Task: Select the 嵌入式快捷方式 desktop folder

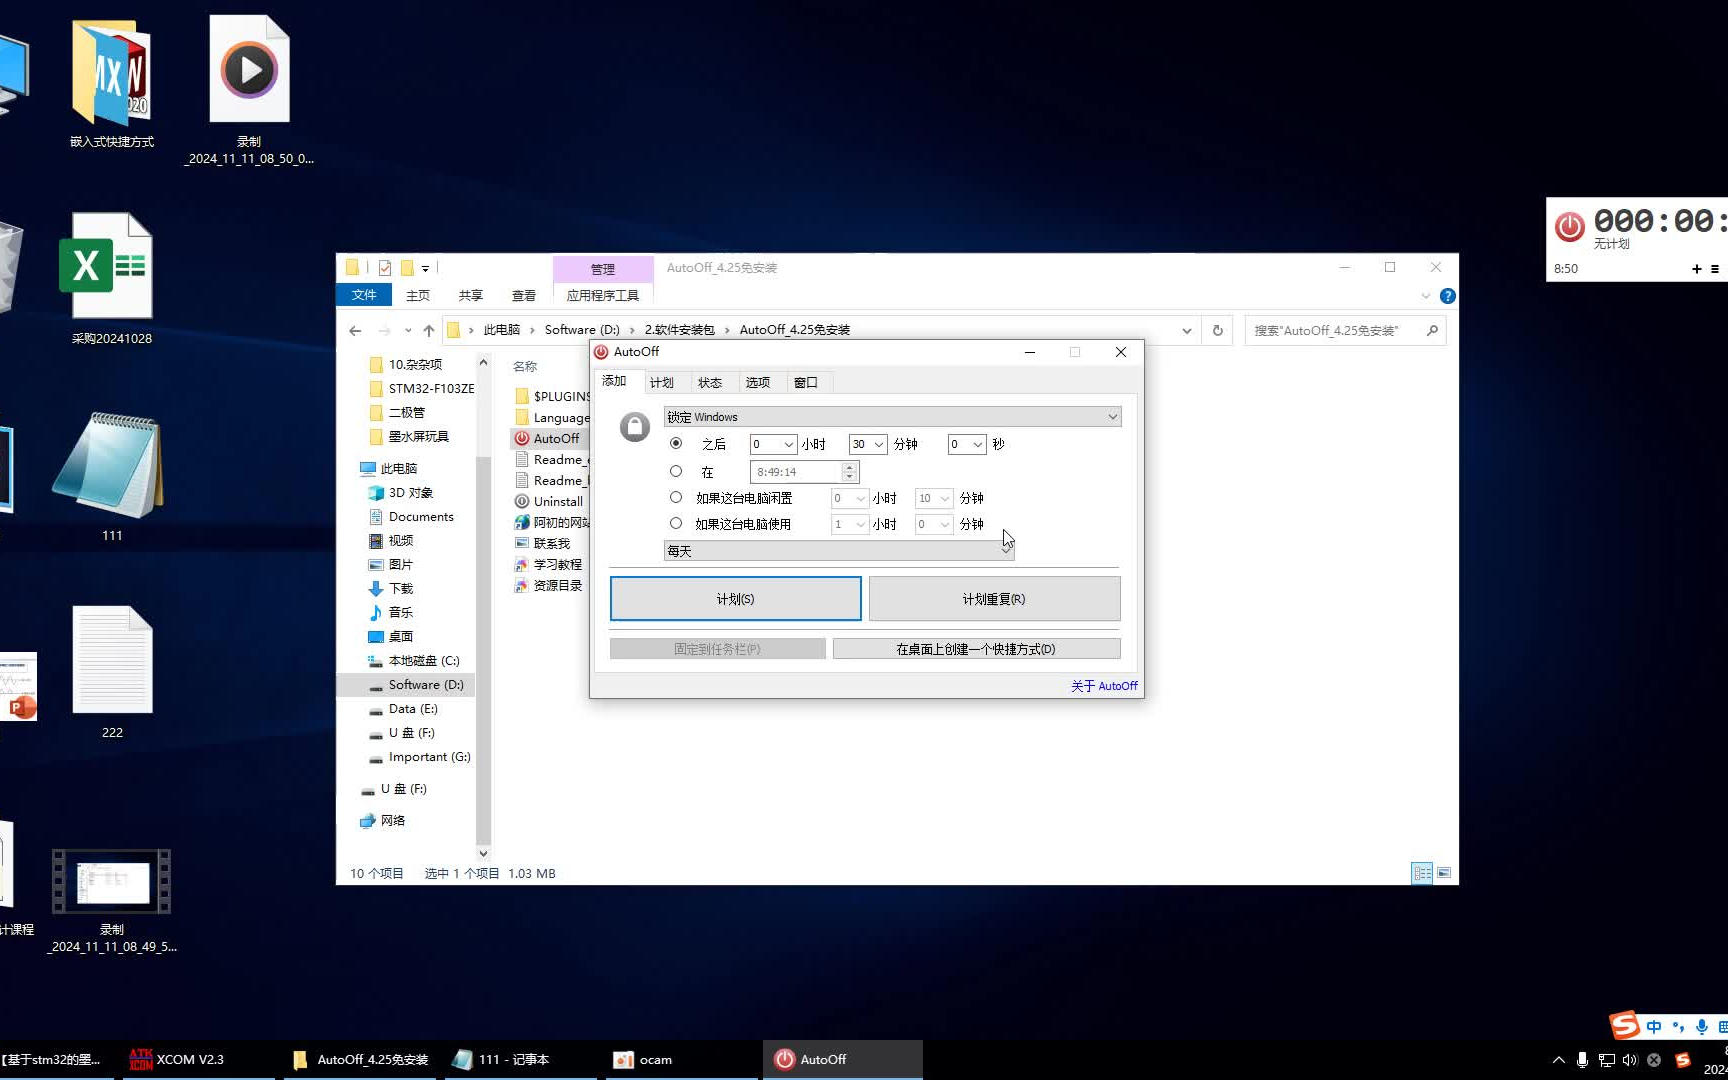Action: pyautogui.click(x=111, y=84)
